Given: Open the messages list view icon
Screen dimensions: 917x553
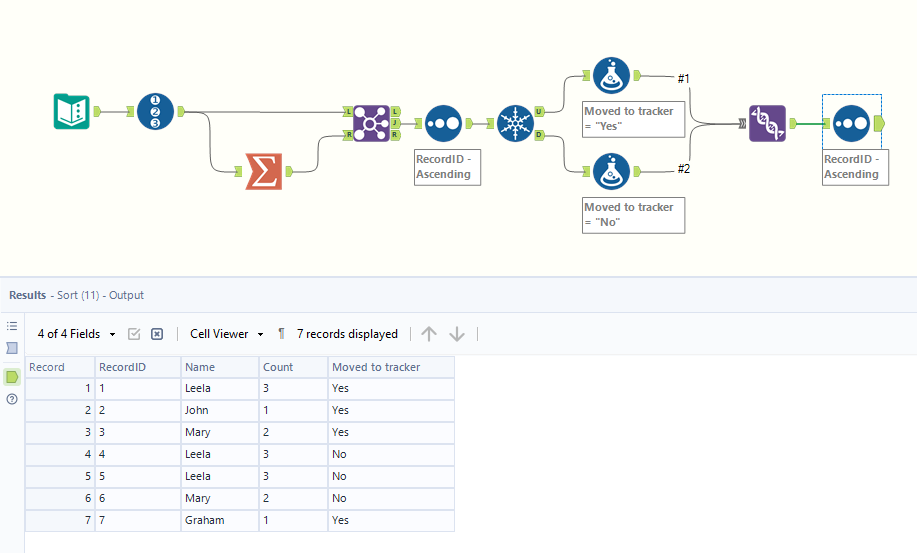Looking at the screenshot, I should 12,326.
